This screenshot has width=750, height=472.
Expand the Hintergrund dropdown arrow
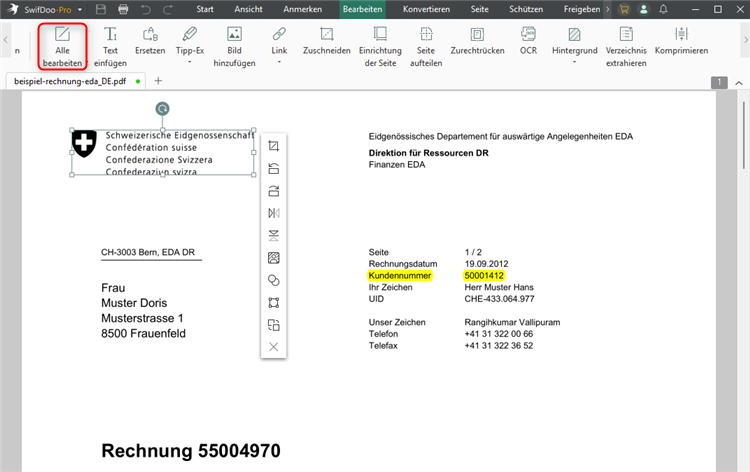tap(574, 62)
